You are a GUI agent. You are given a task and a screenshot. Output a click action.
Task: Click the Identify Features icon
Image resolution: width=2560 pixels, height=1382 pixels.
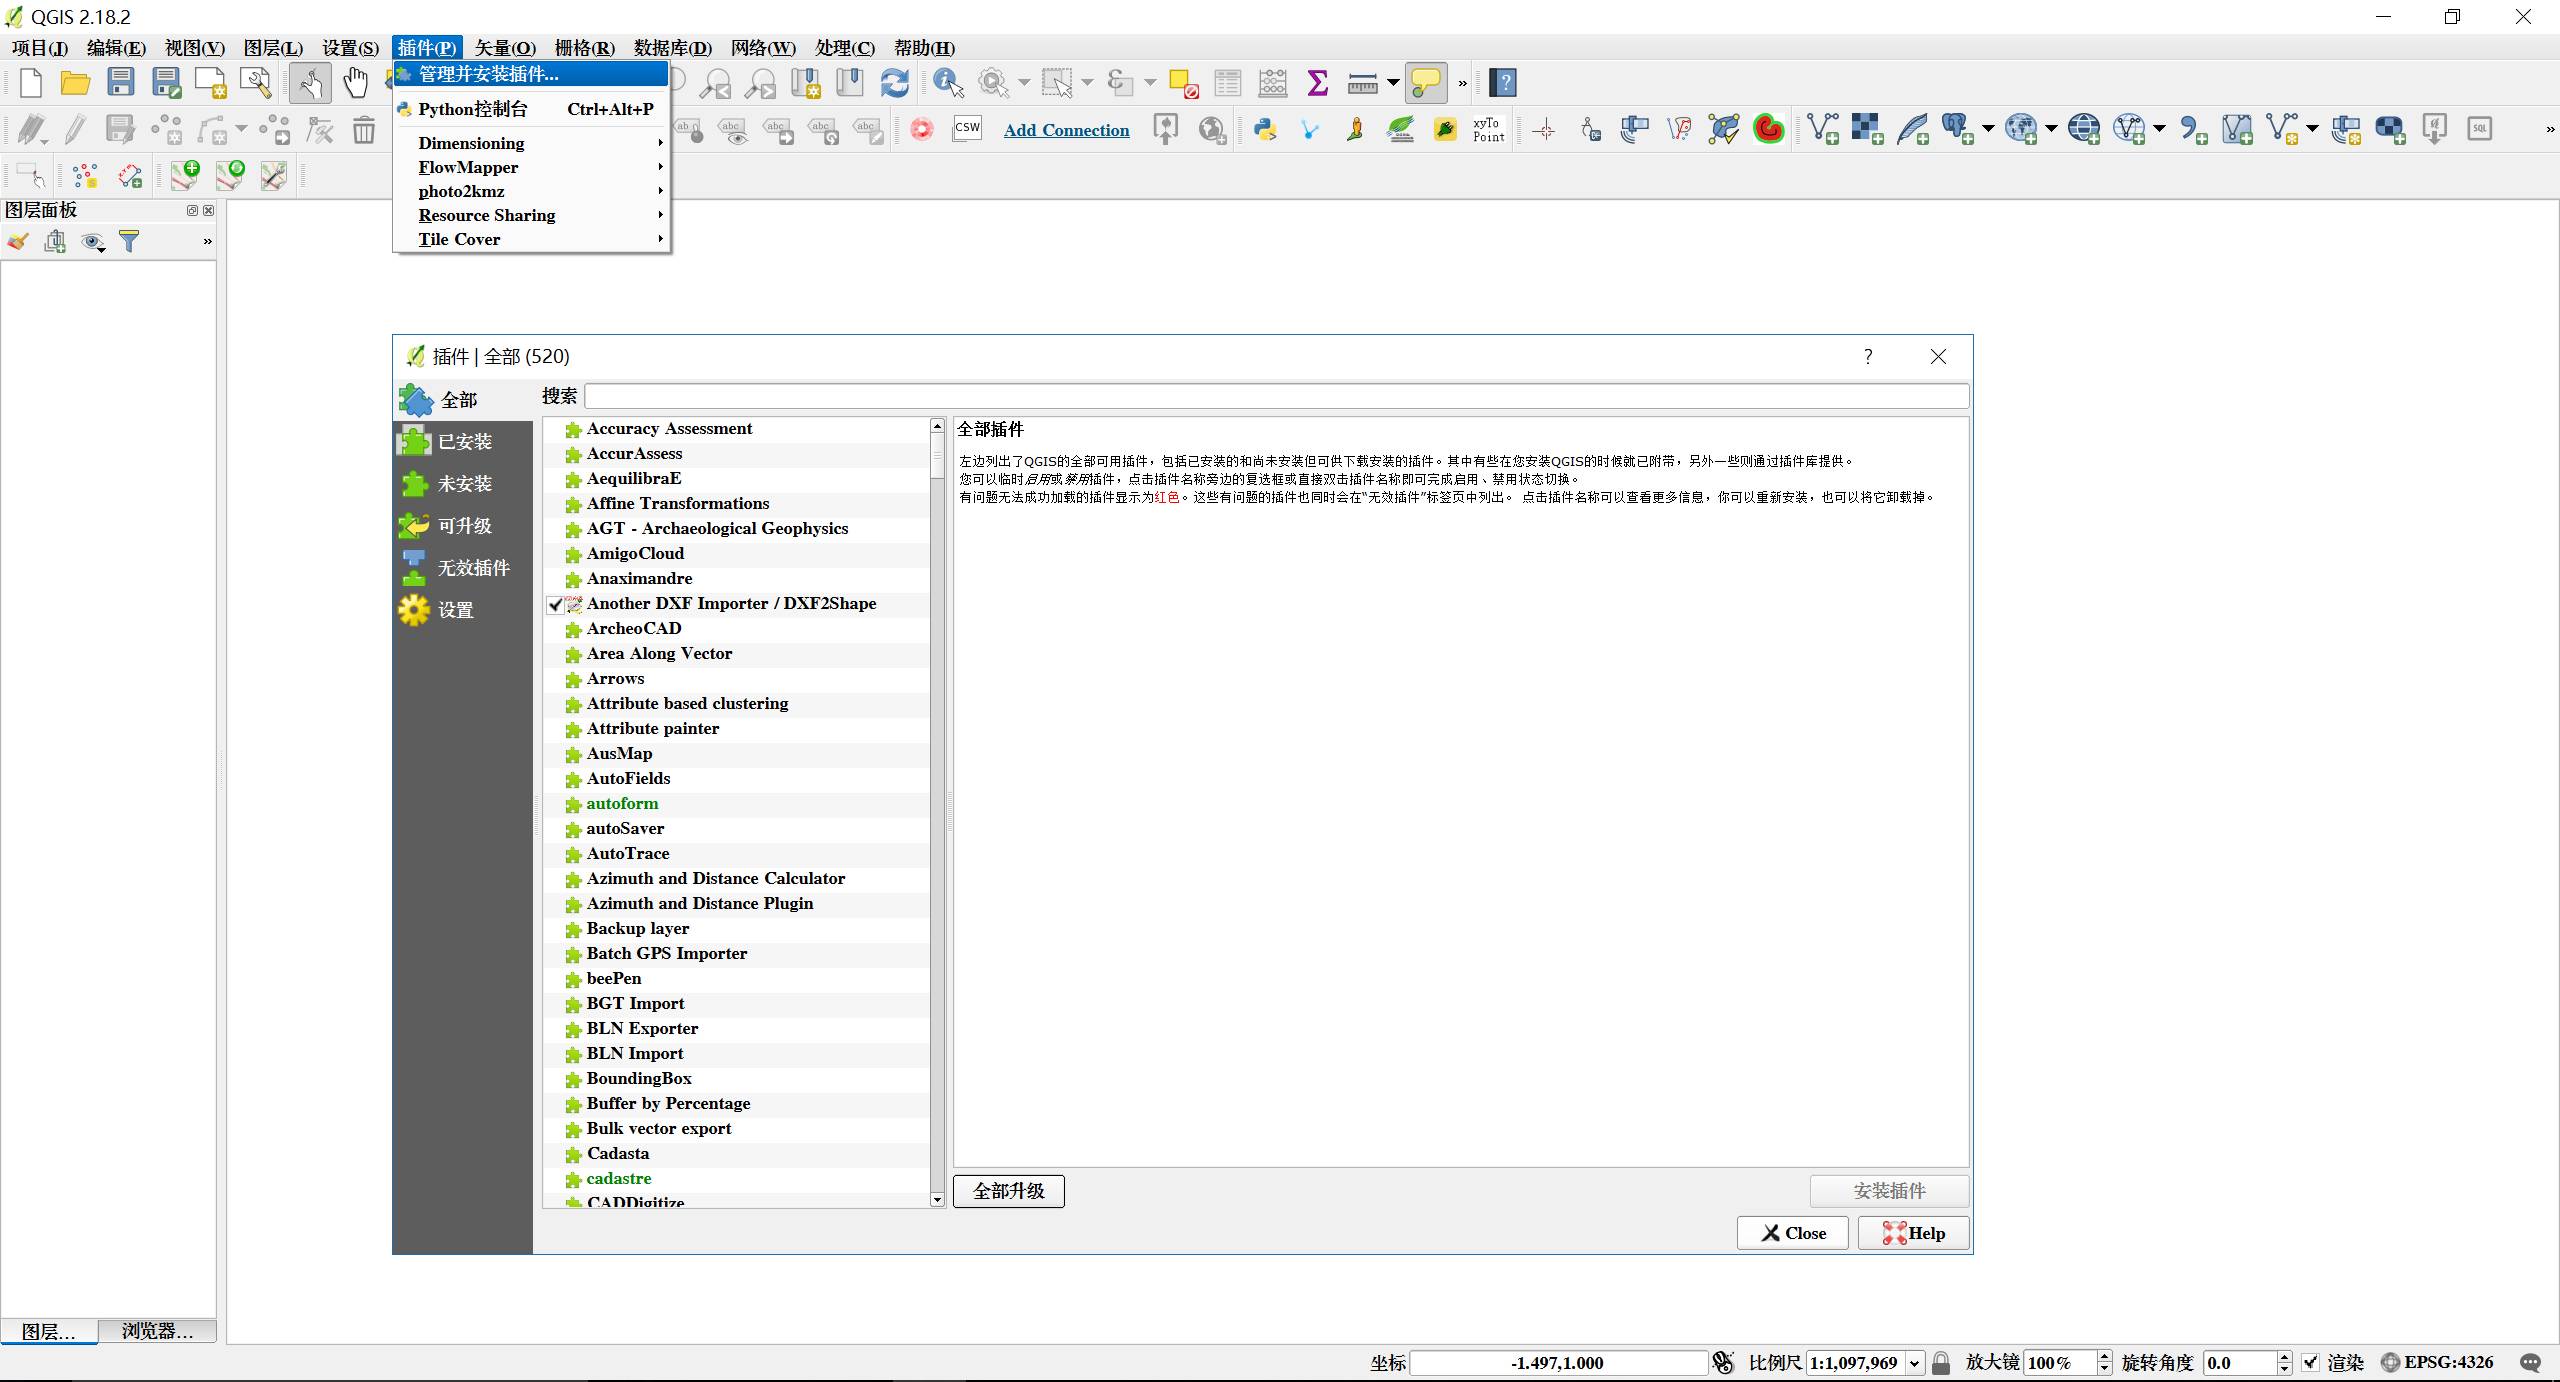947,83
